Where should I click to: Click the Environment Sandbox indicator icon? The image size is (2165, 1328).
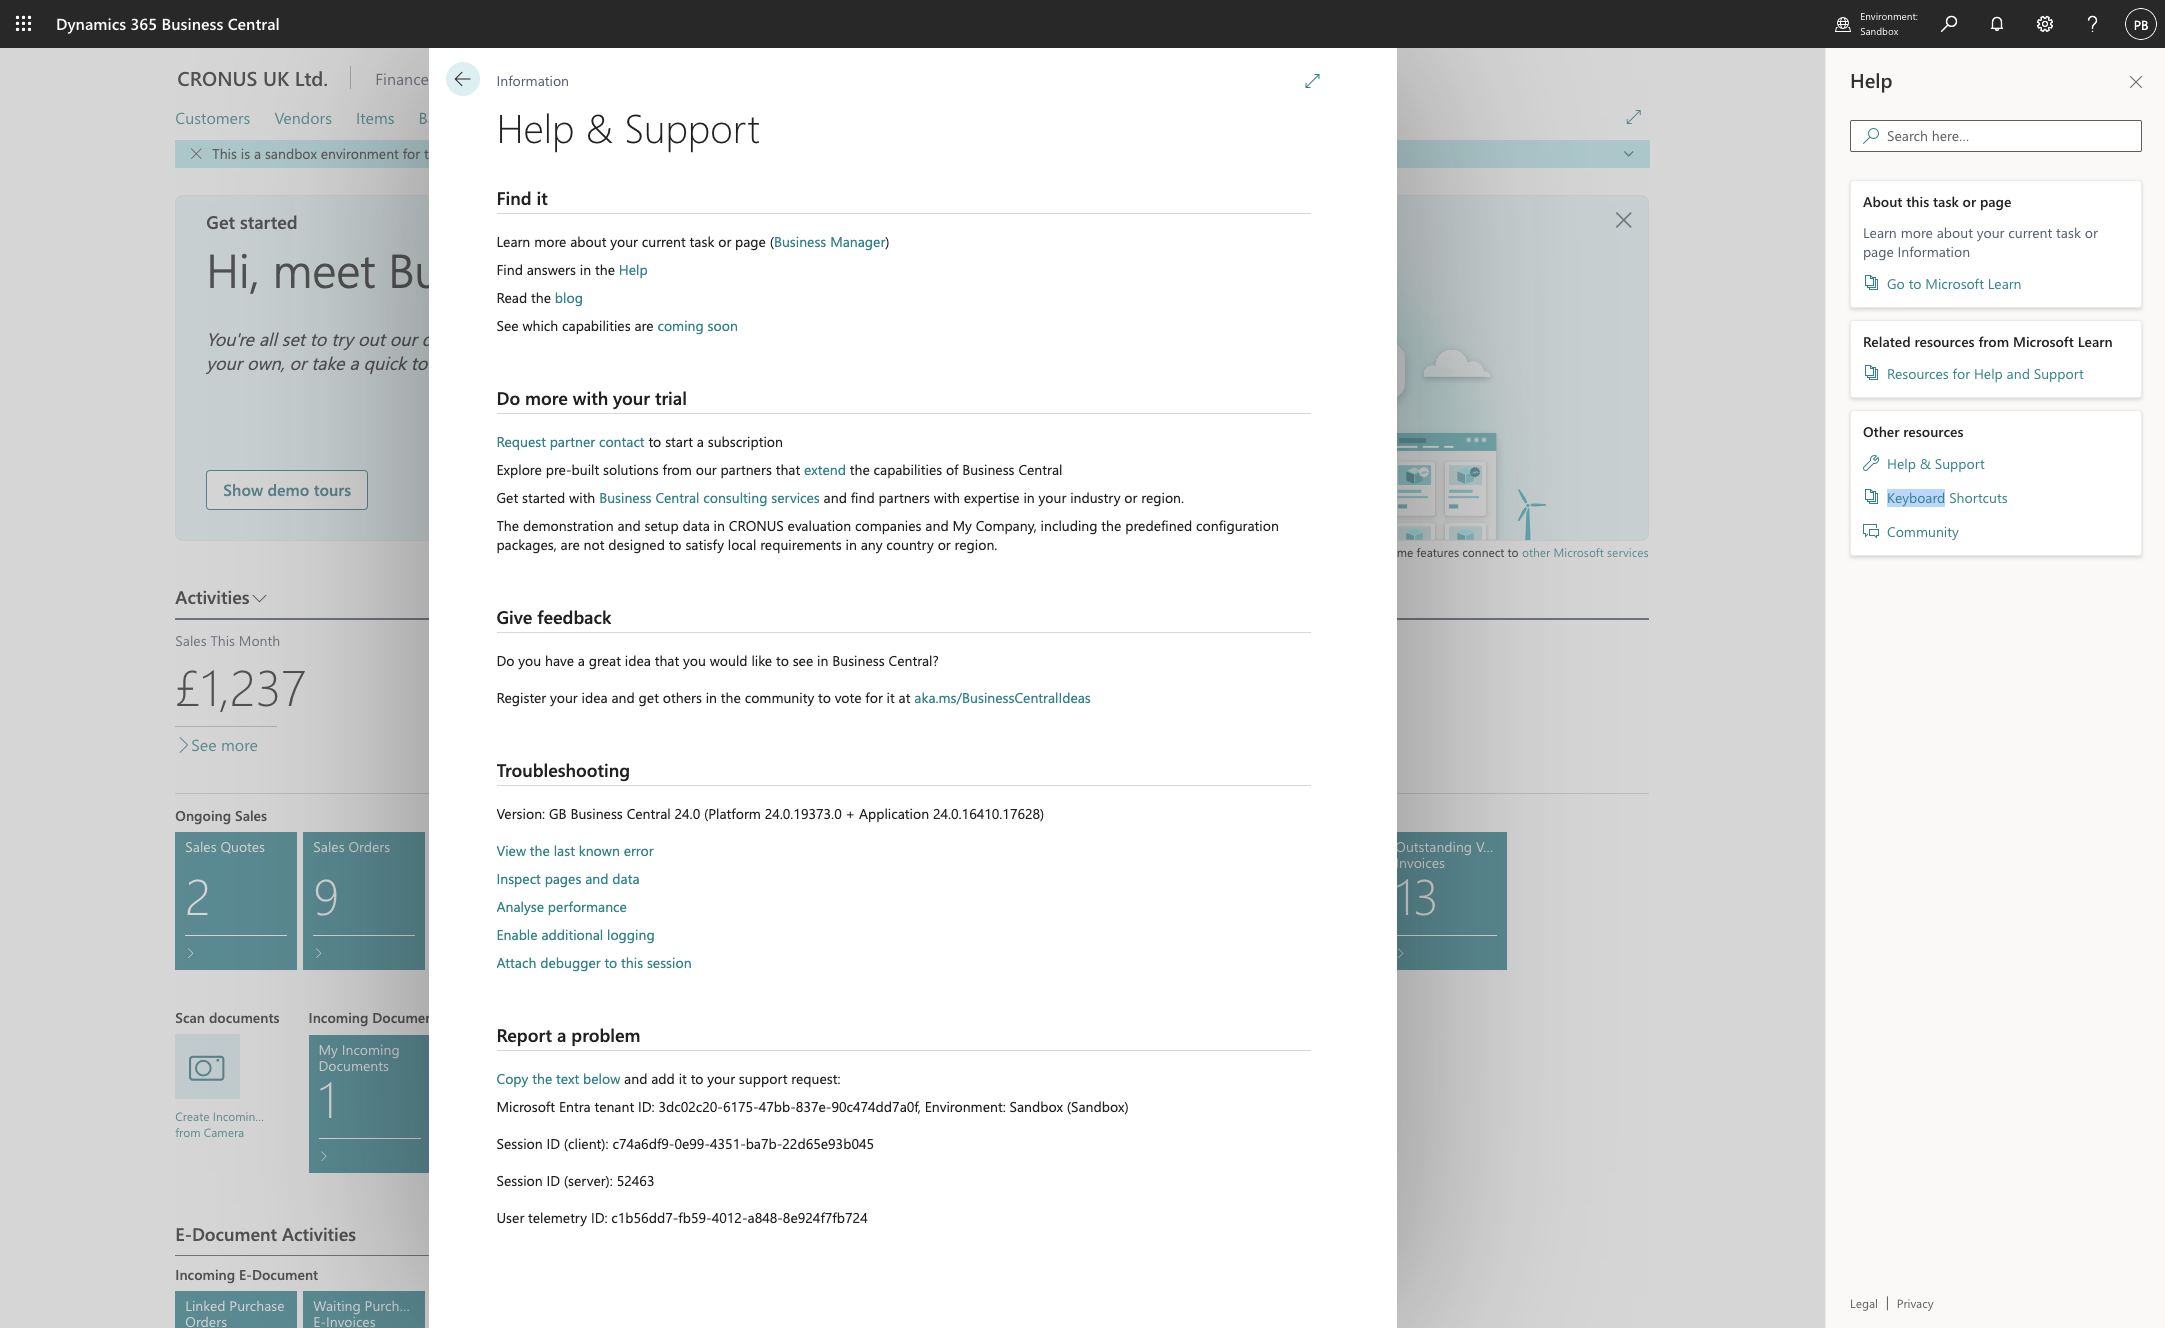(1843, 24)
